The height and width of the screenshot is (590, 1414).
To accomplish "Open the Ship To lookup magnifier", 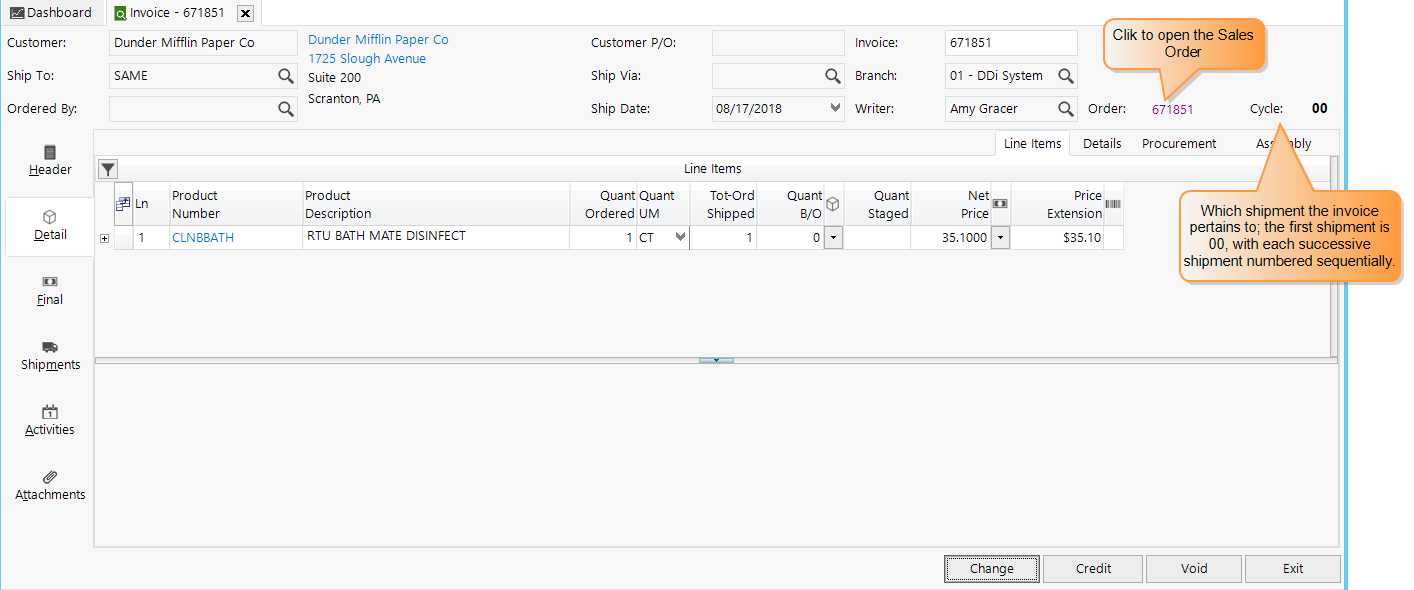I will pos(287,75).
